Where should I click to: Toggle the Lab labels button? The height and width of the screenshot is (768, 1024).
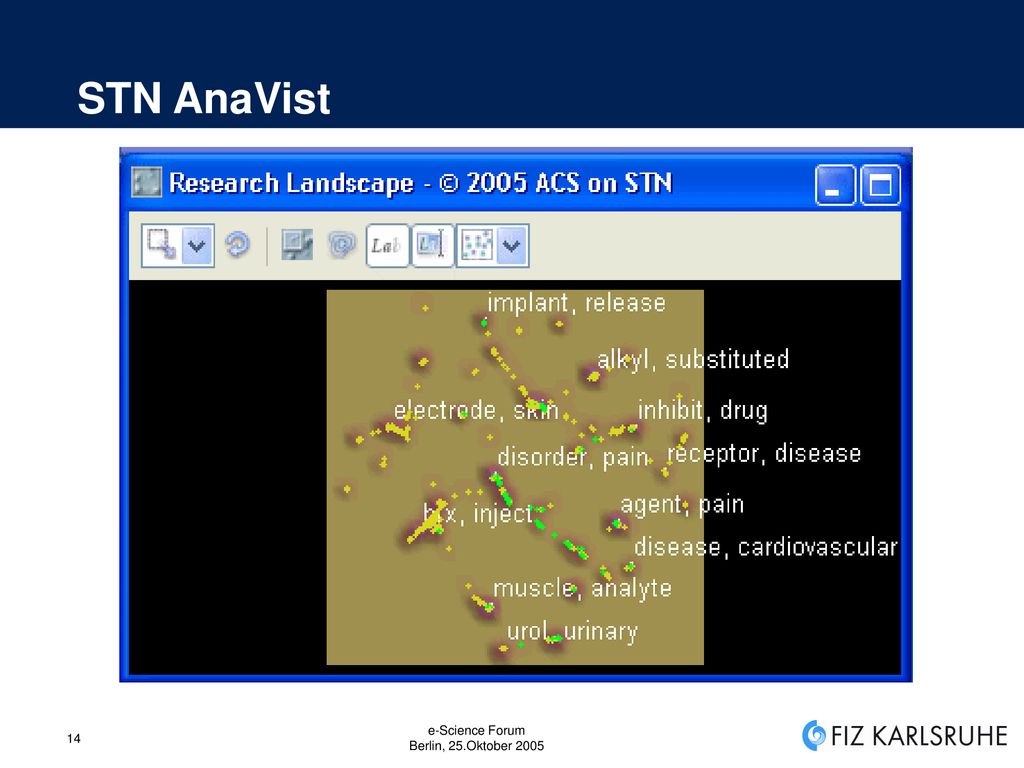[x=388, y=246]
